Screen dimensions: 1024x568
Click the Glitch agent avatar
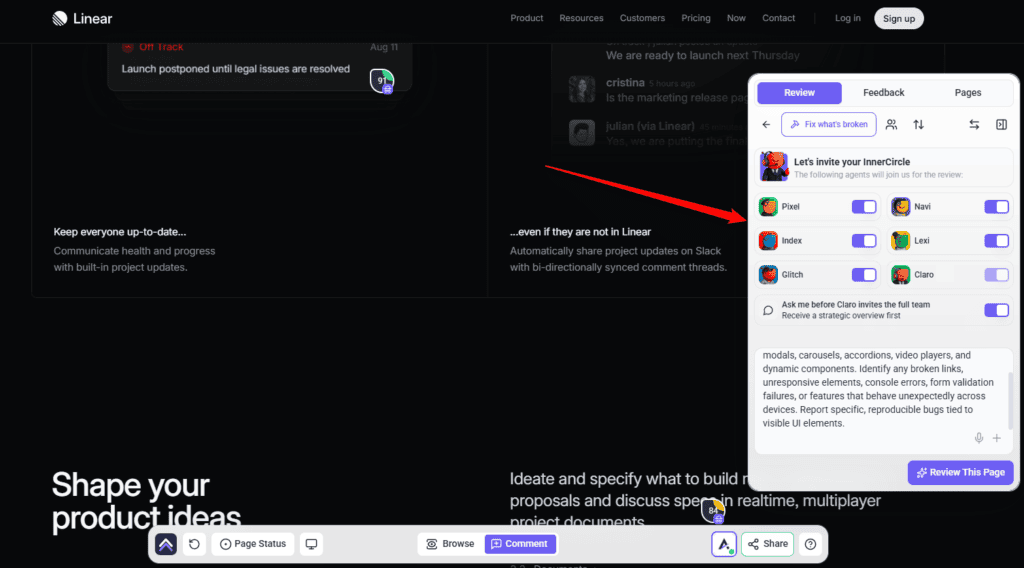point(768,275)
